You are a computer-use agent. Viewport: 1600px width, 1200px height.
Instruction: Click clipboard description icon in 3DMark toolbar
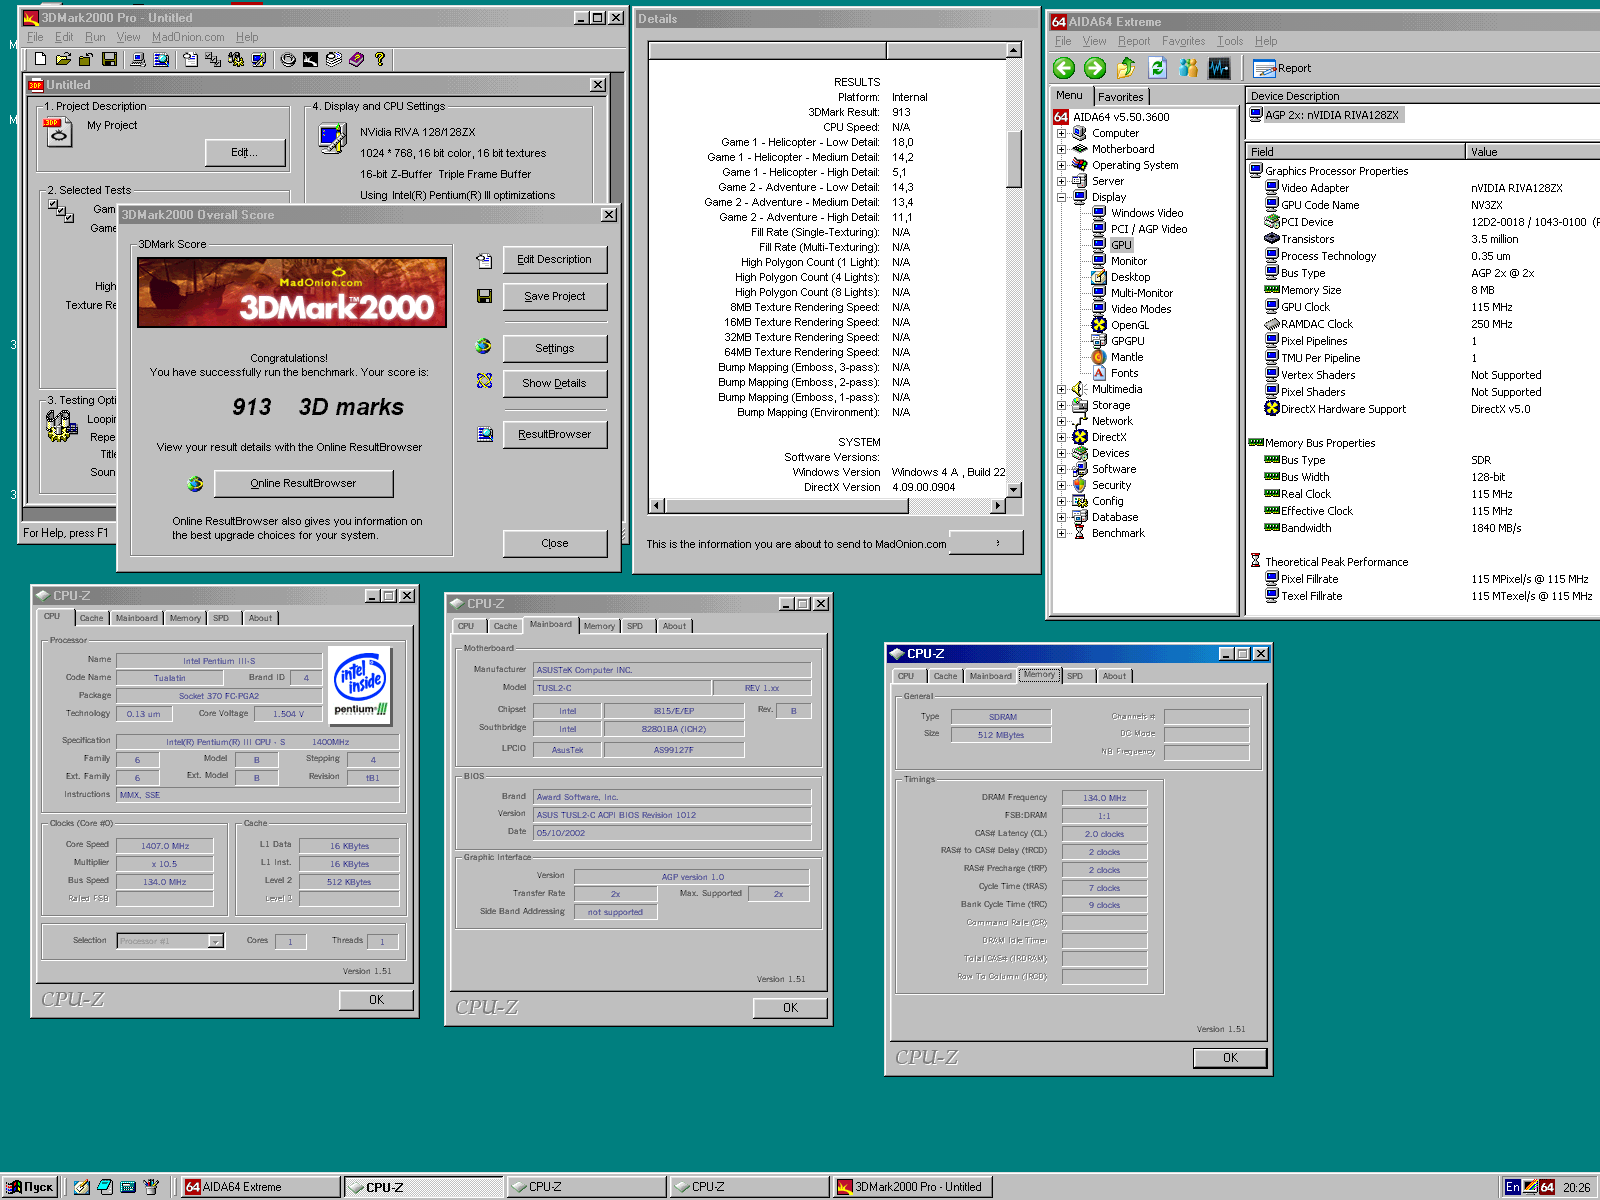point(190,60)
